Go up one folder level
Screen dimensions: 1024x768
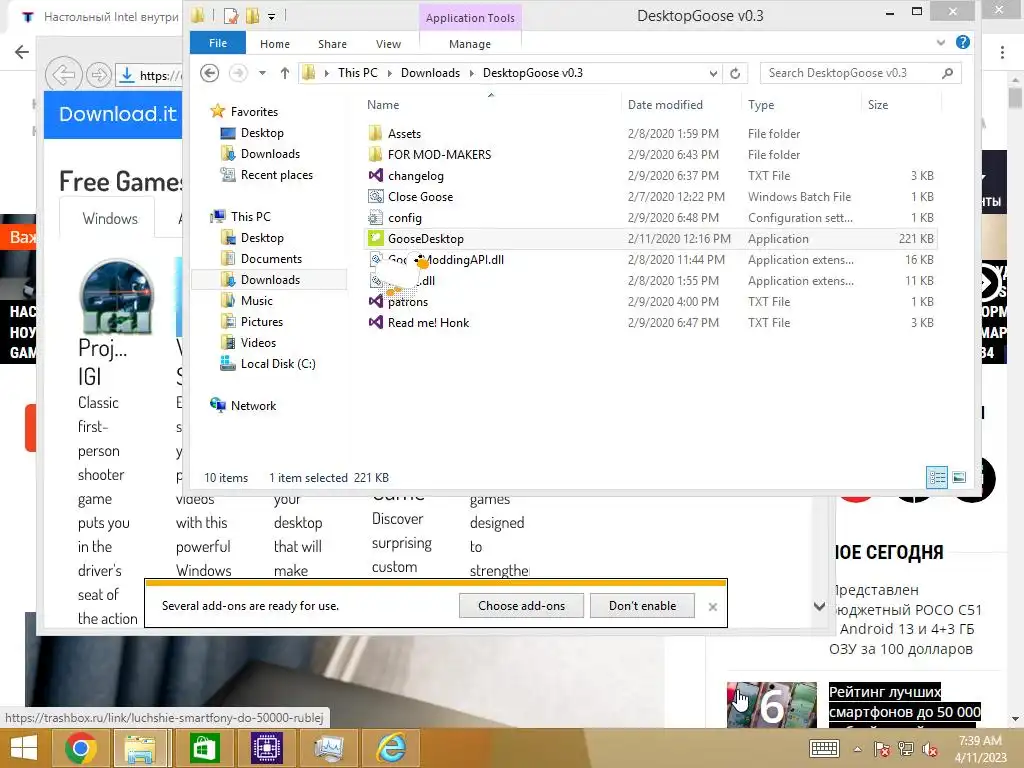pos(285,73)
